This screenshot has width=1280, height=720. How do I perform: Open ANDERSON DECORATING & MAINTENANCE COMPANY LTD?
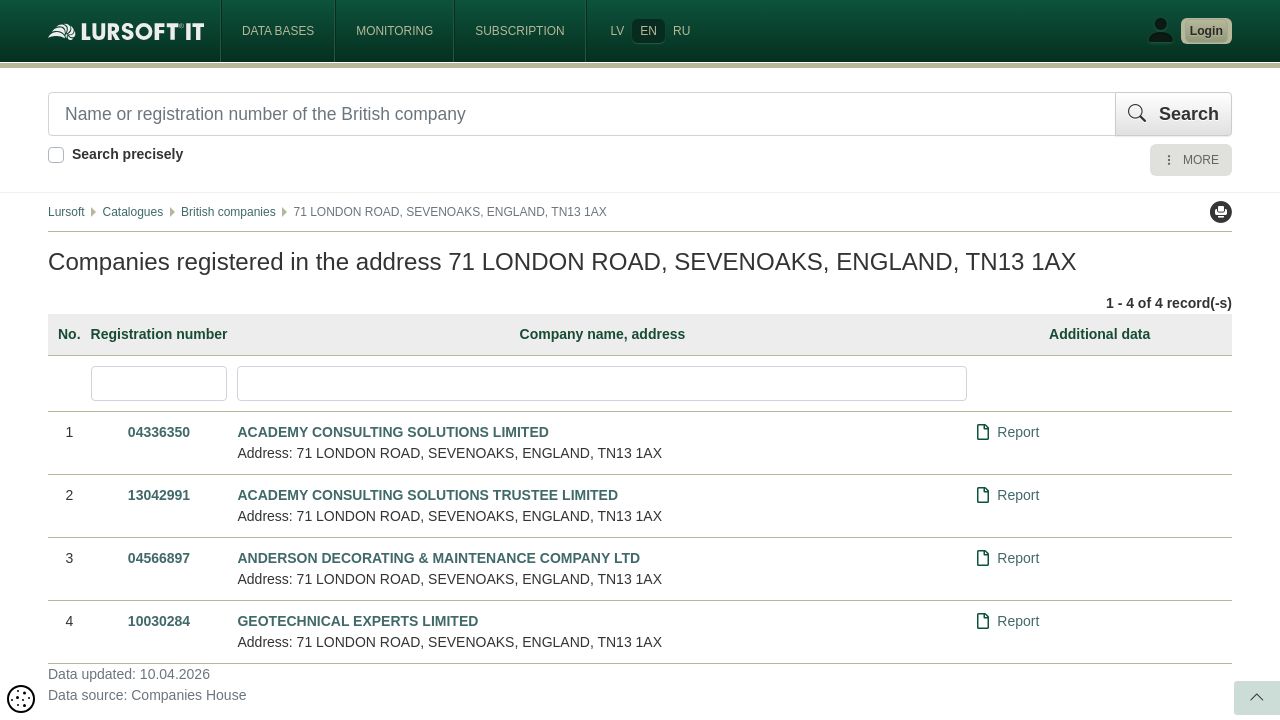click(438, 558)
